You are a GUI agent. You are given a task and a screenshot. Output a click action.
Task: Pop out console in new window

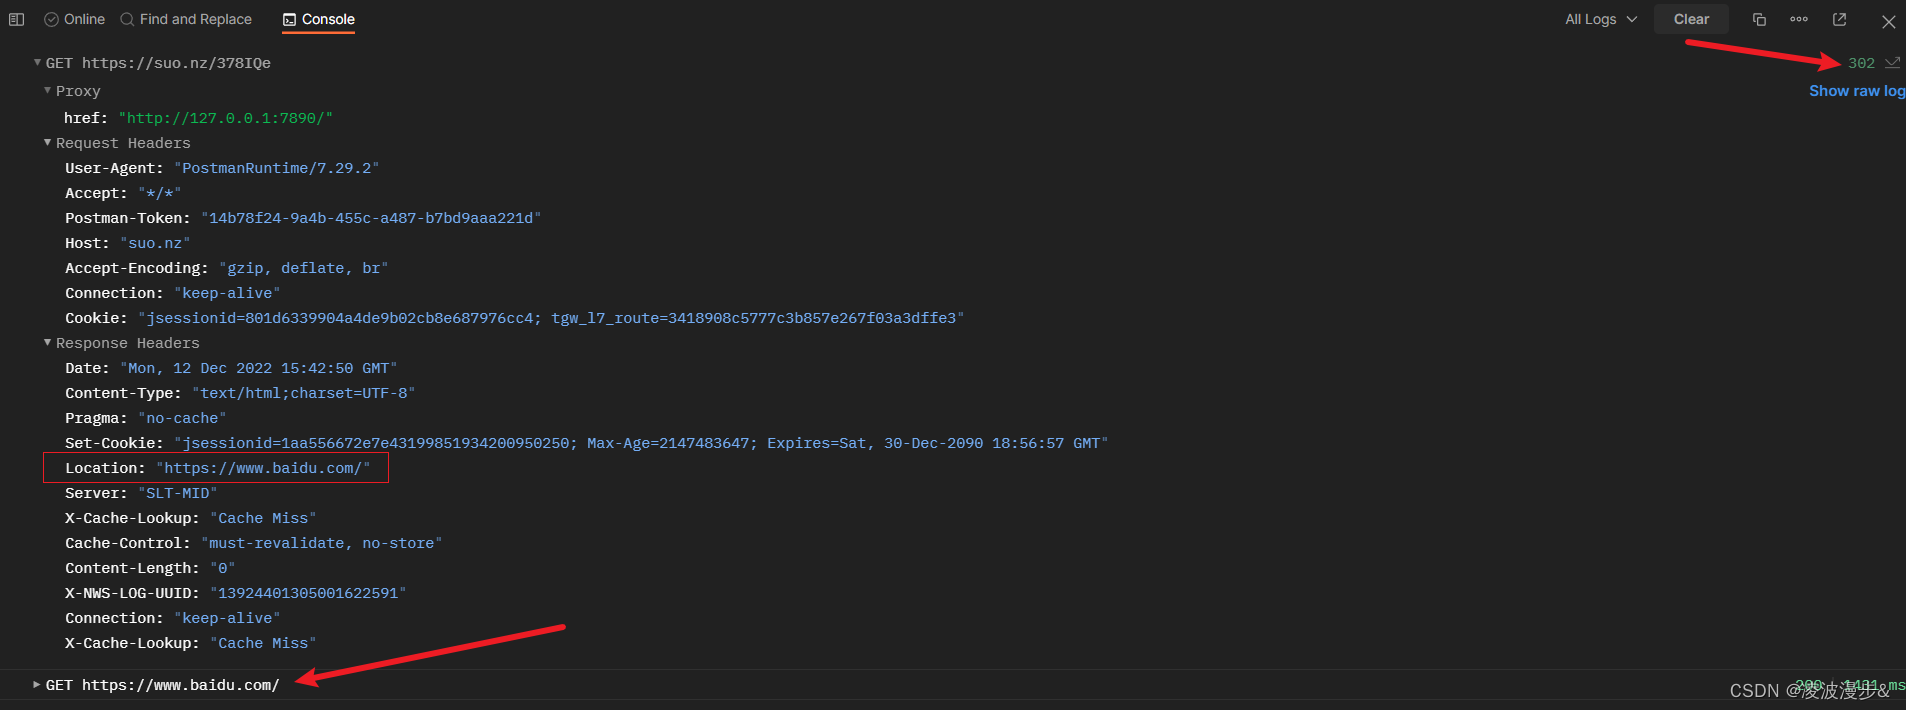[x=1839, y=19]
